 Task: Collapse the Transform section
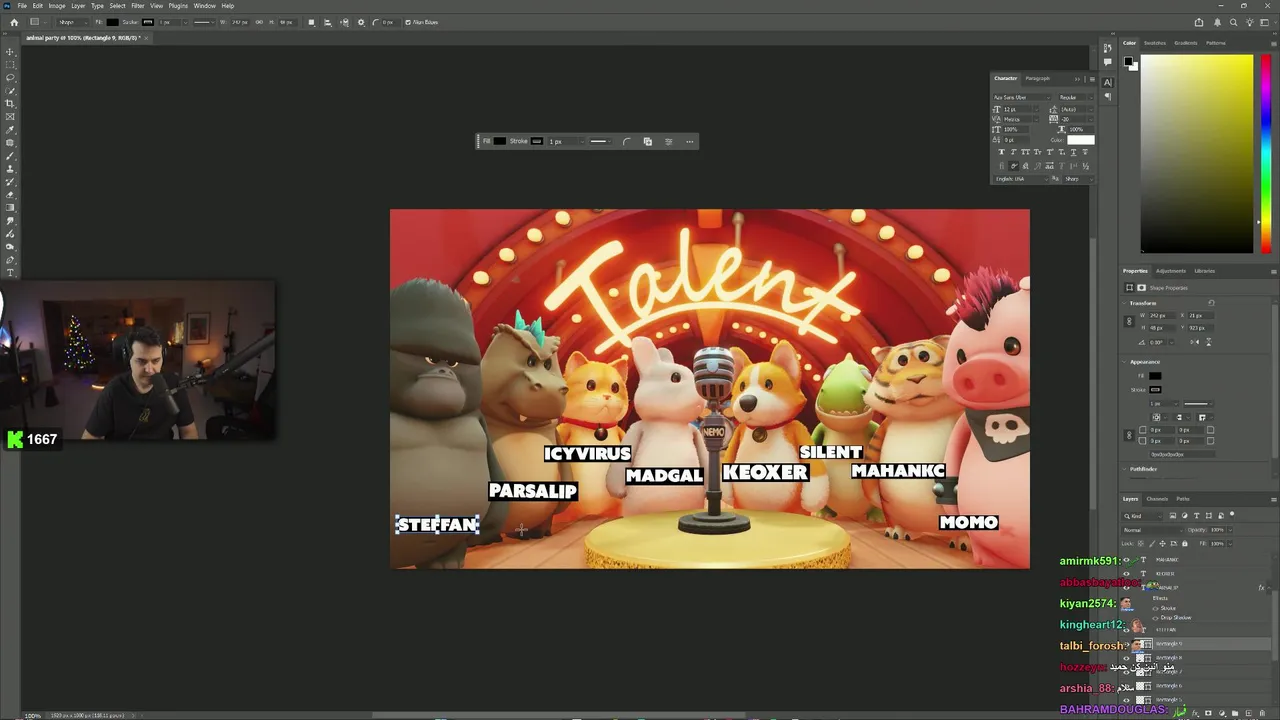tap(1125, 303)
